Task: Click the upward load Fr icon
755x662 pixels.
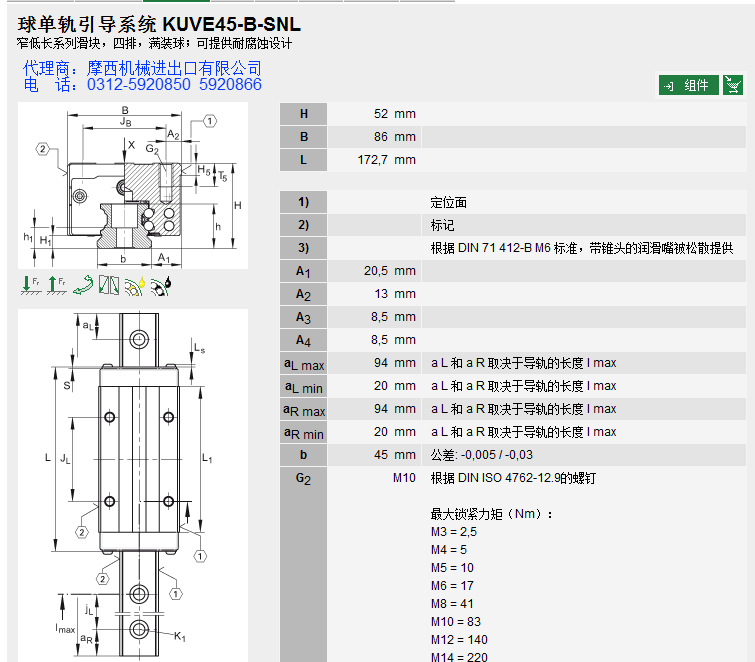Action: pos(55,285)
